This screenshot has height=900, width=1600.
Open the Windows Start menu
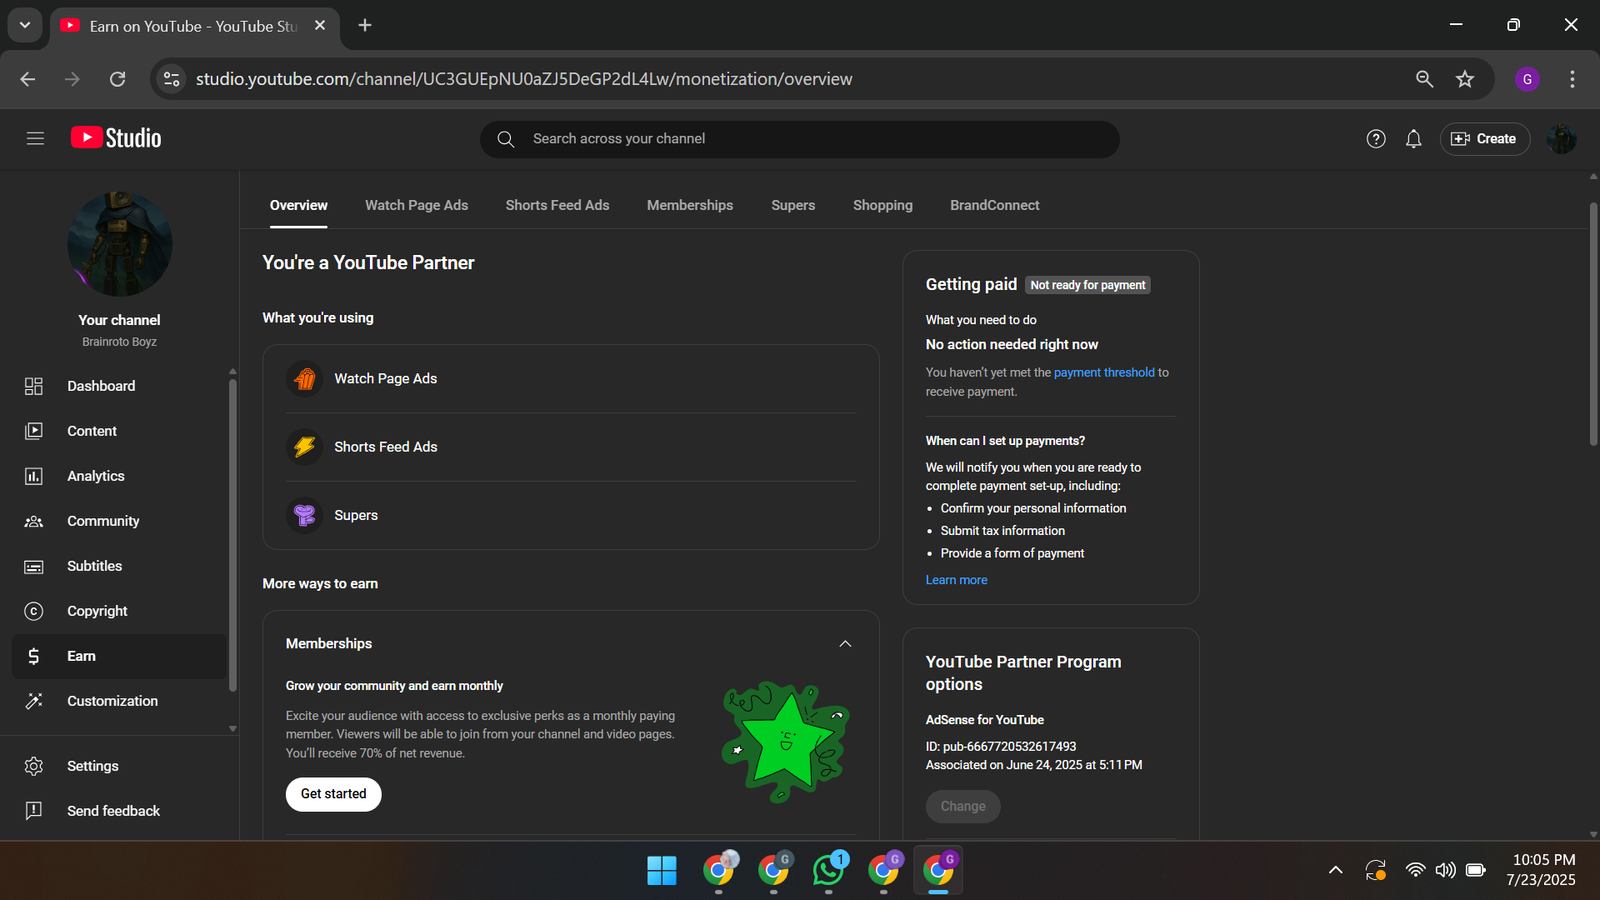662,871
